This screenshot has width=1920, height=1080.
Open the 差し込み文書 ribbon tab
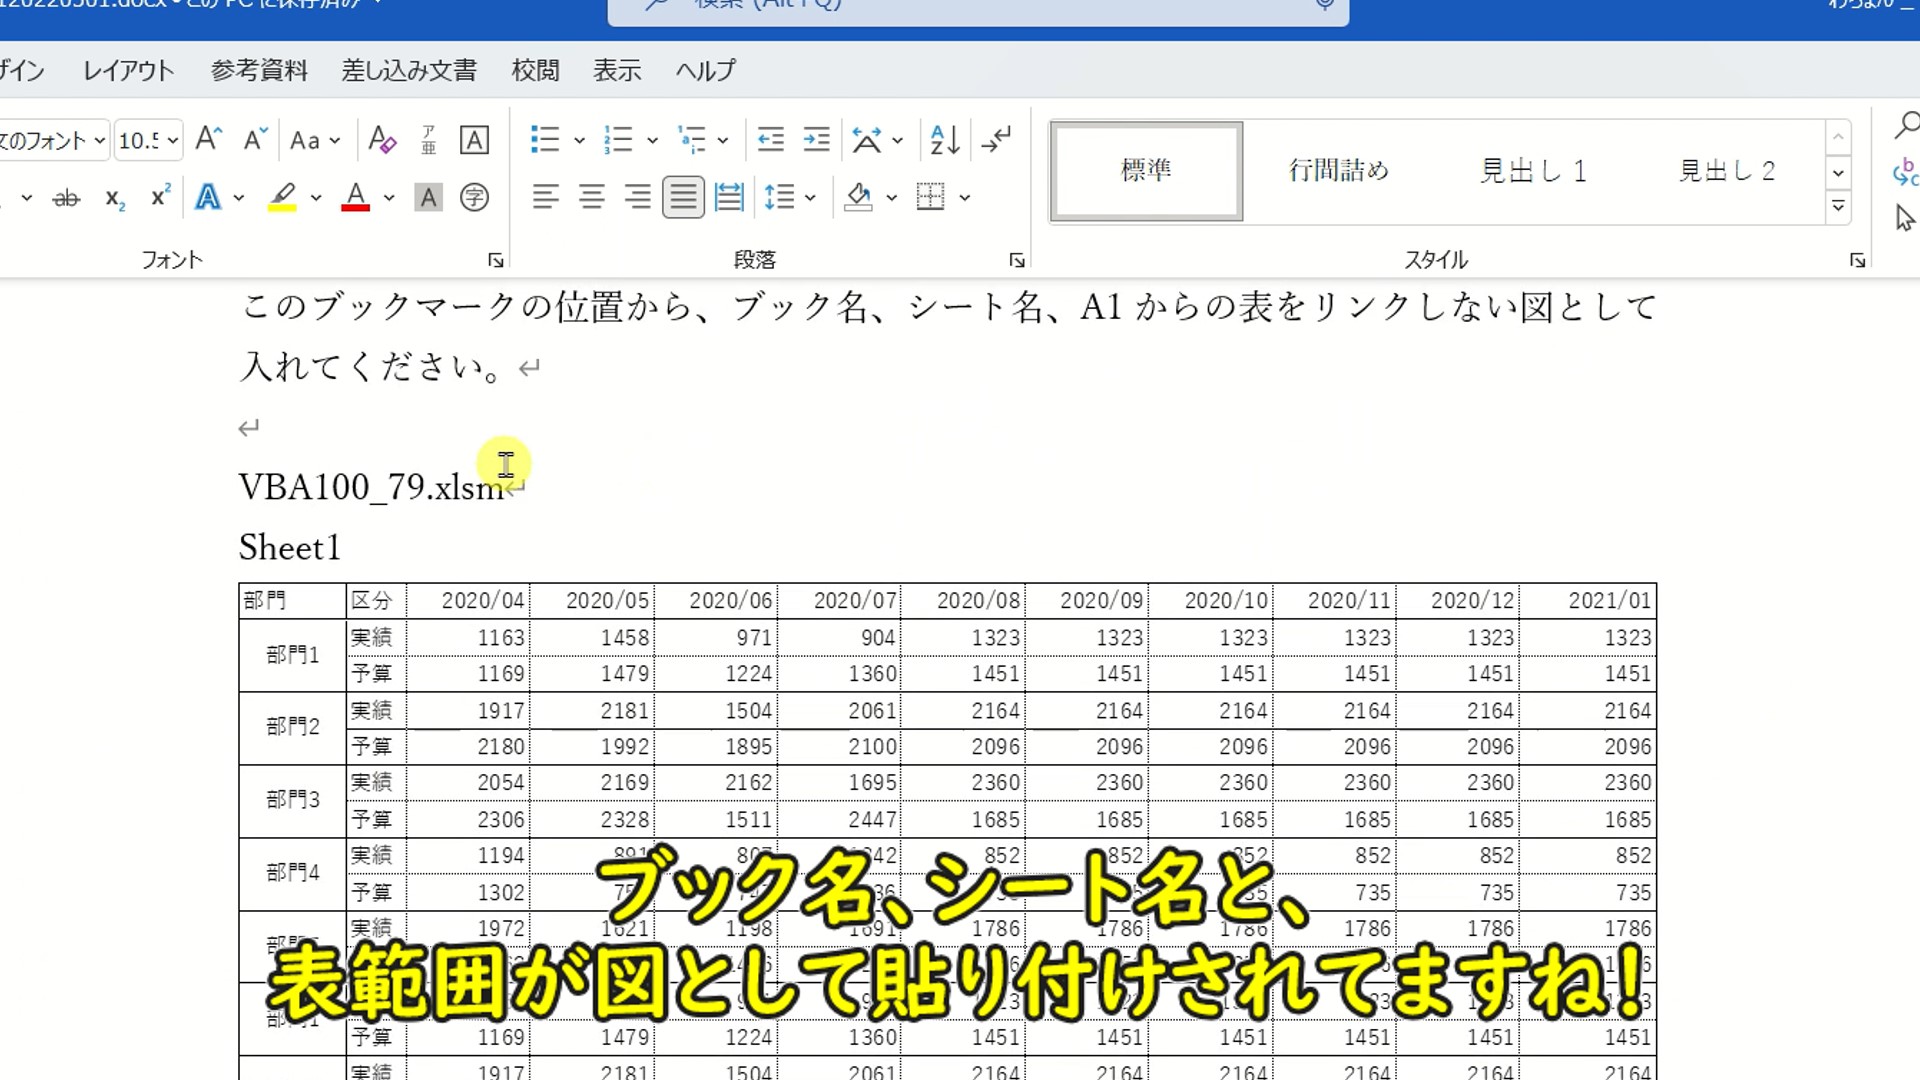pos(409,70)
